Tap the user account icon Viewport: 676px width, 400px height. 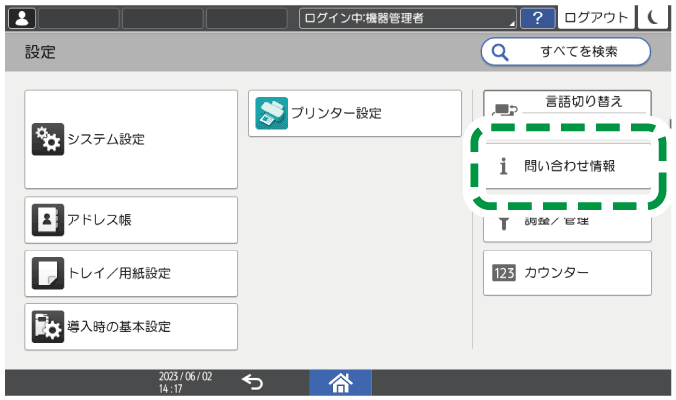[x=22, y=18]
